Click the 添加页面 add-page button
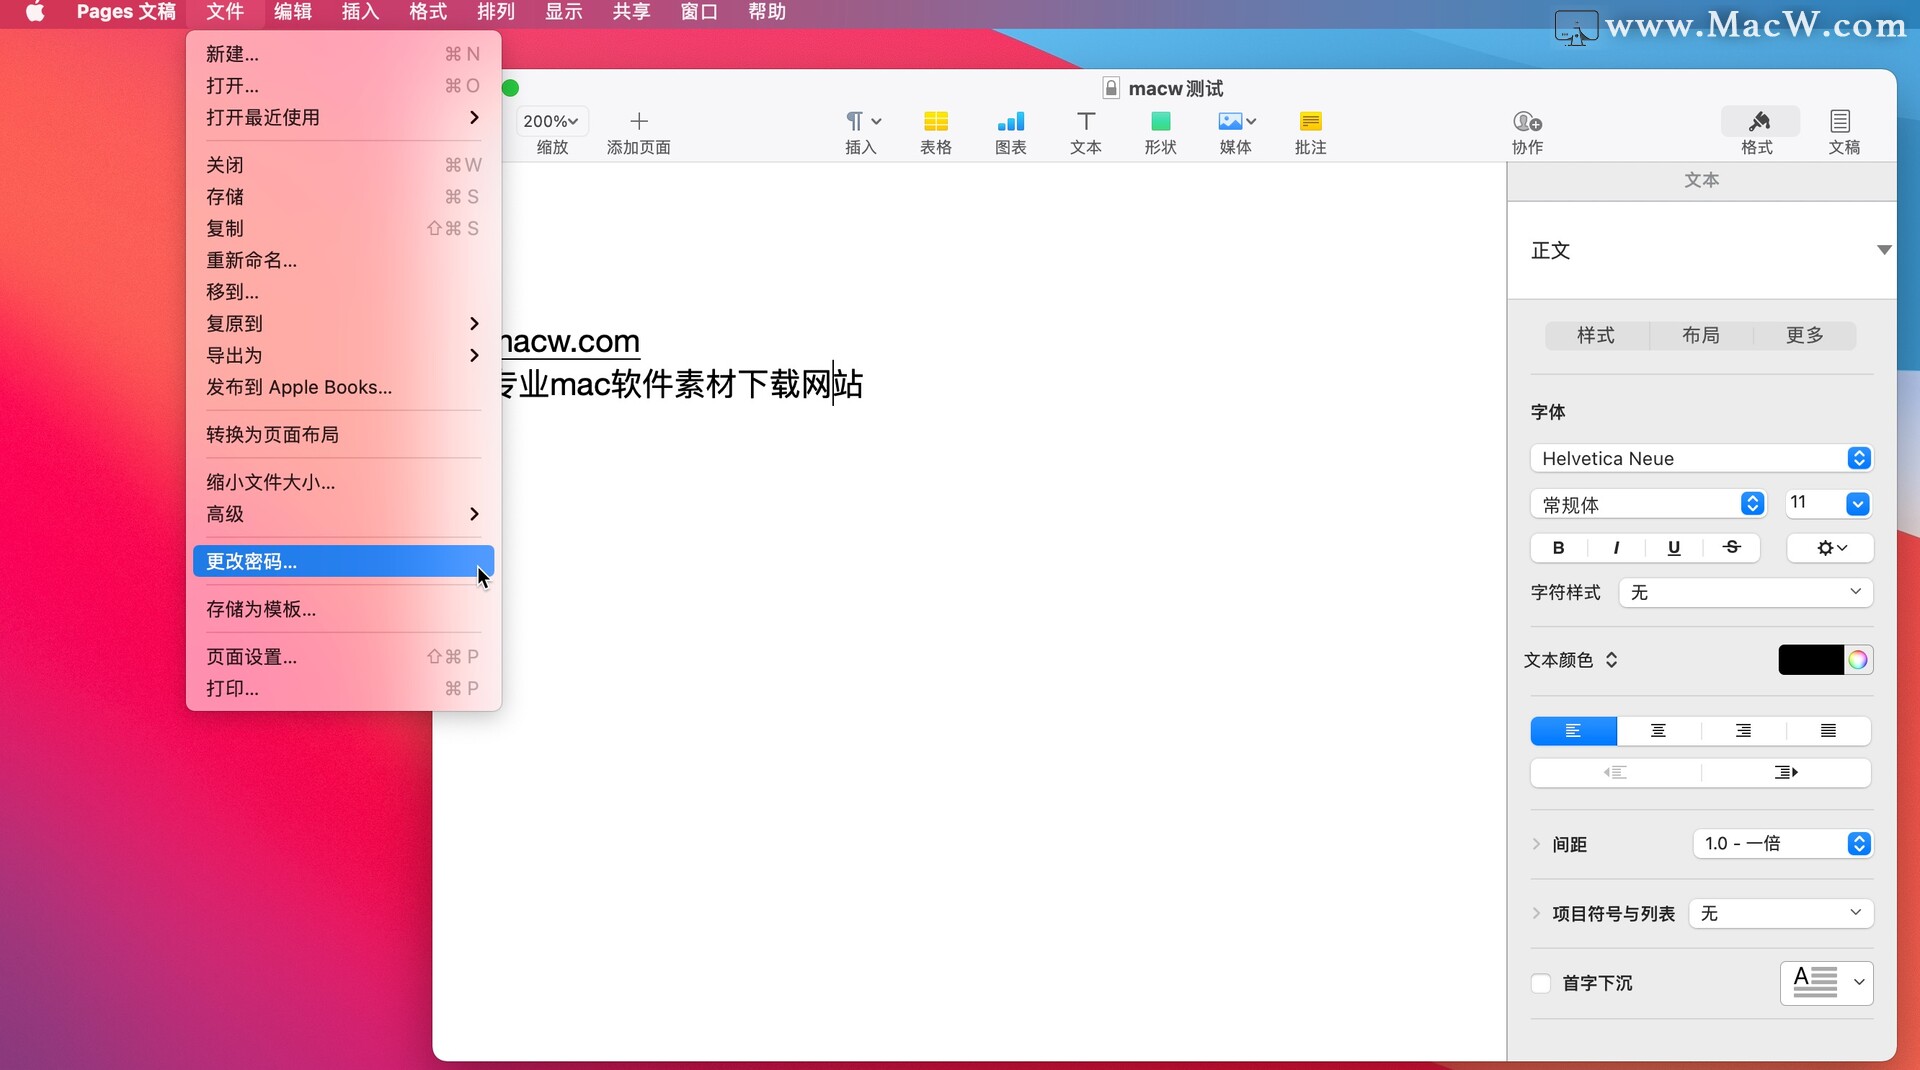The image size is (1920, 1070). (639, 131)
